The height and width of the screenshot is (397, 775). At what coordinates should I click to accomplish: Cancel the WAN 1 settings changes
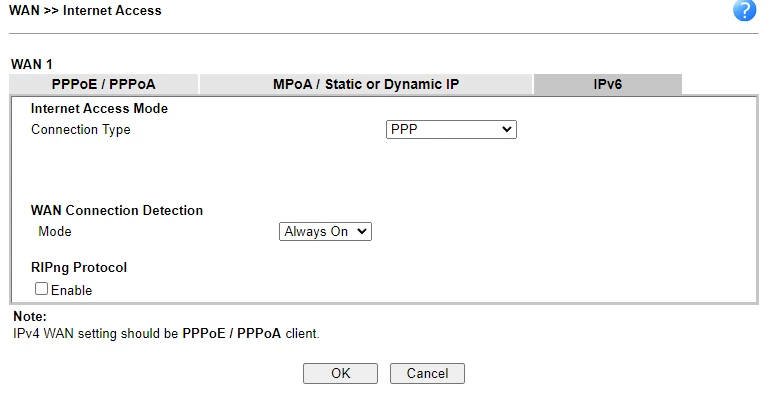(427, 373)
